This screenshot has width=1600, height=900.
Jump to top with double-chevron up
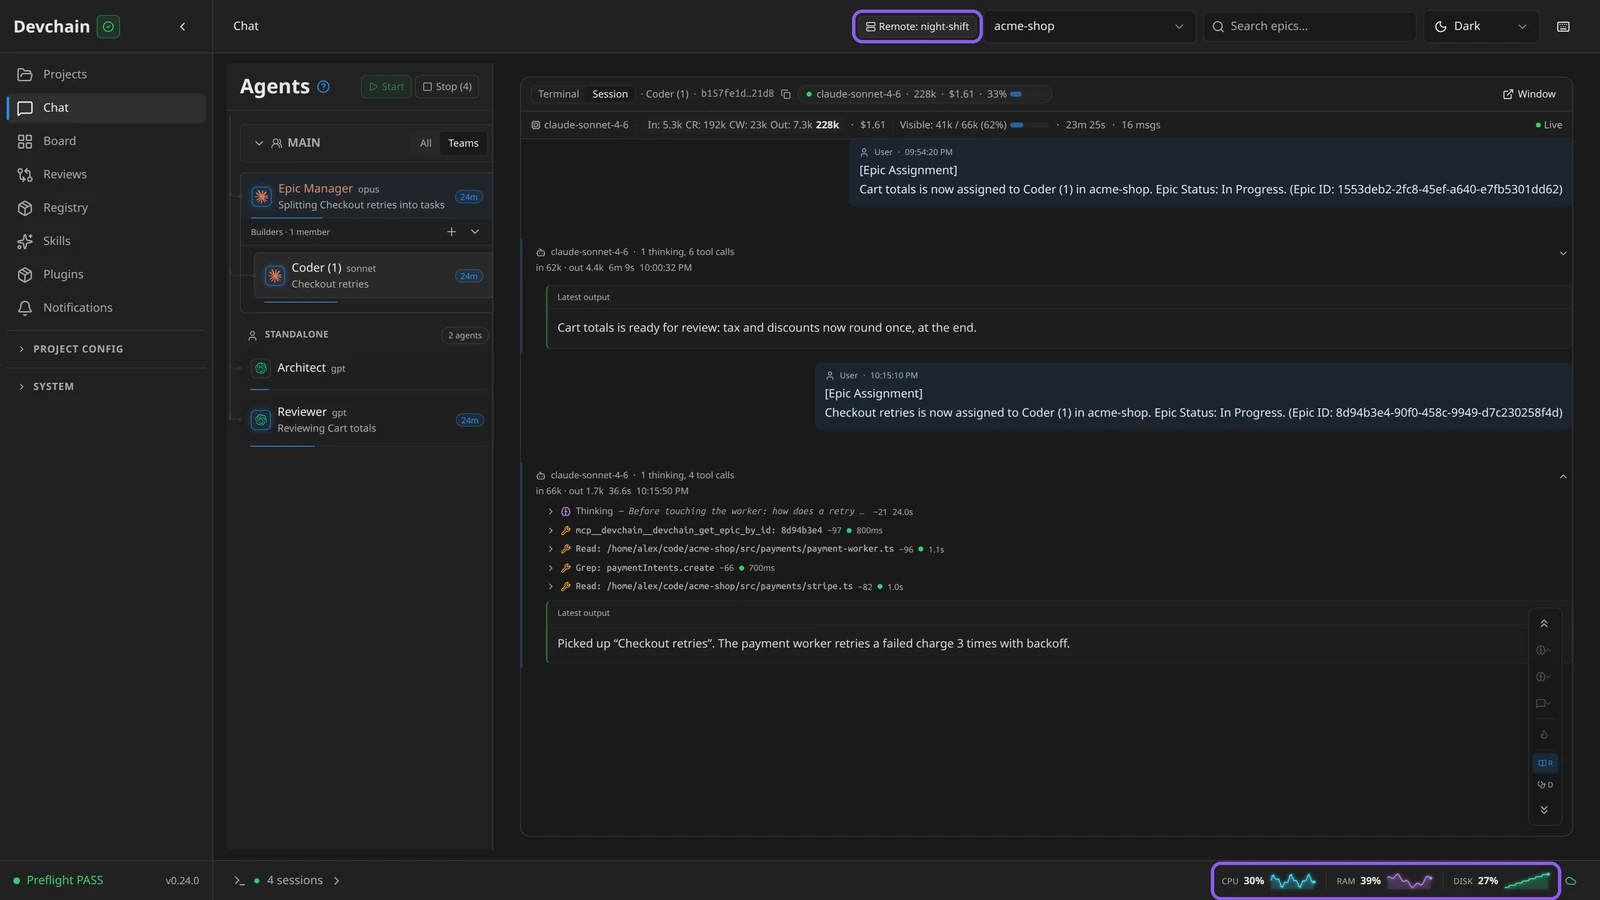click(1544, 624)
